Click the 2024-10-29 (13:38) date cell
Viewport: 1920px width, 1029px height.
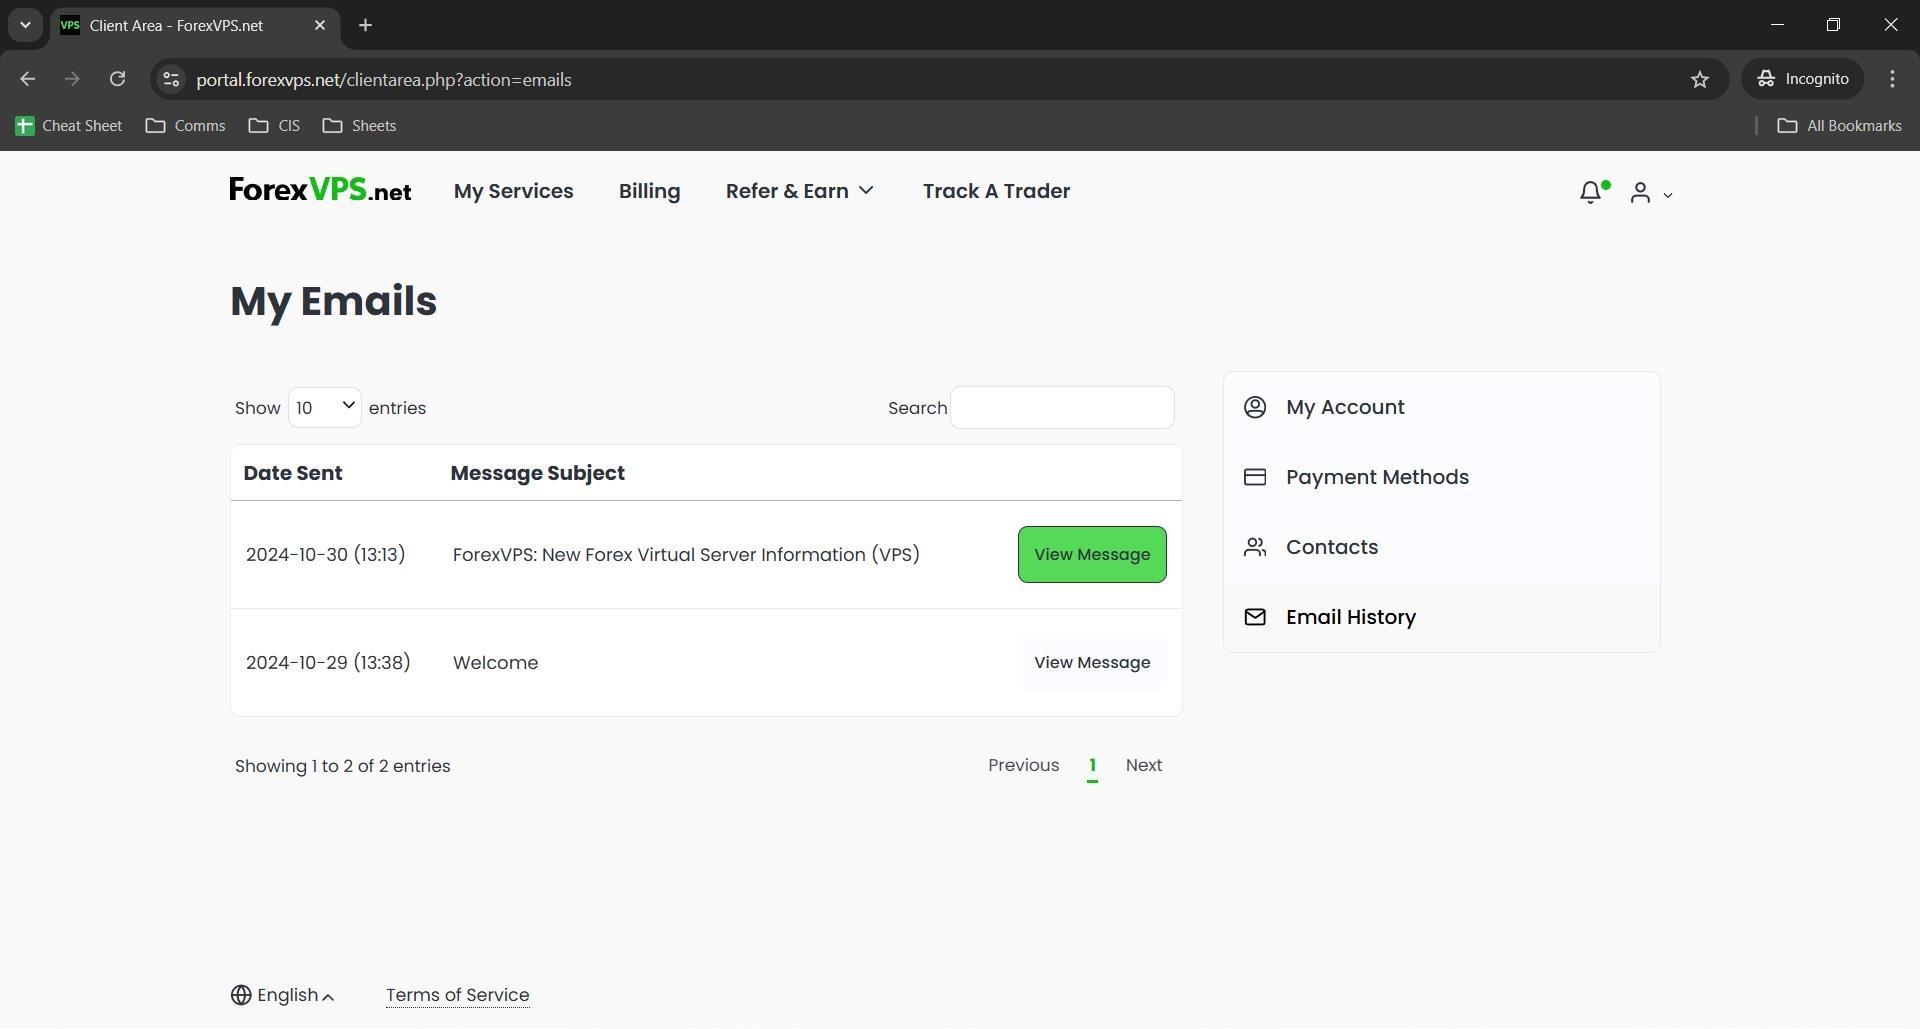click(328, 662)
